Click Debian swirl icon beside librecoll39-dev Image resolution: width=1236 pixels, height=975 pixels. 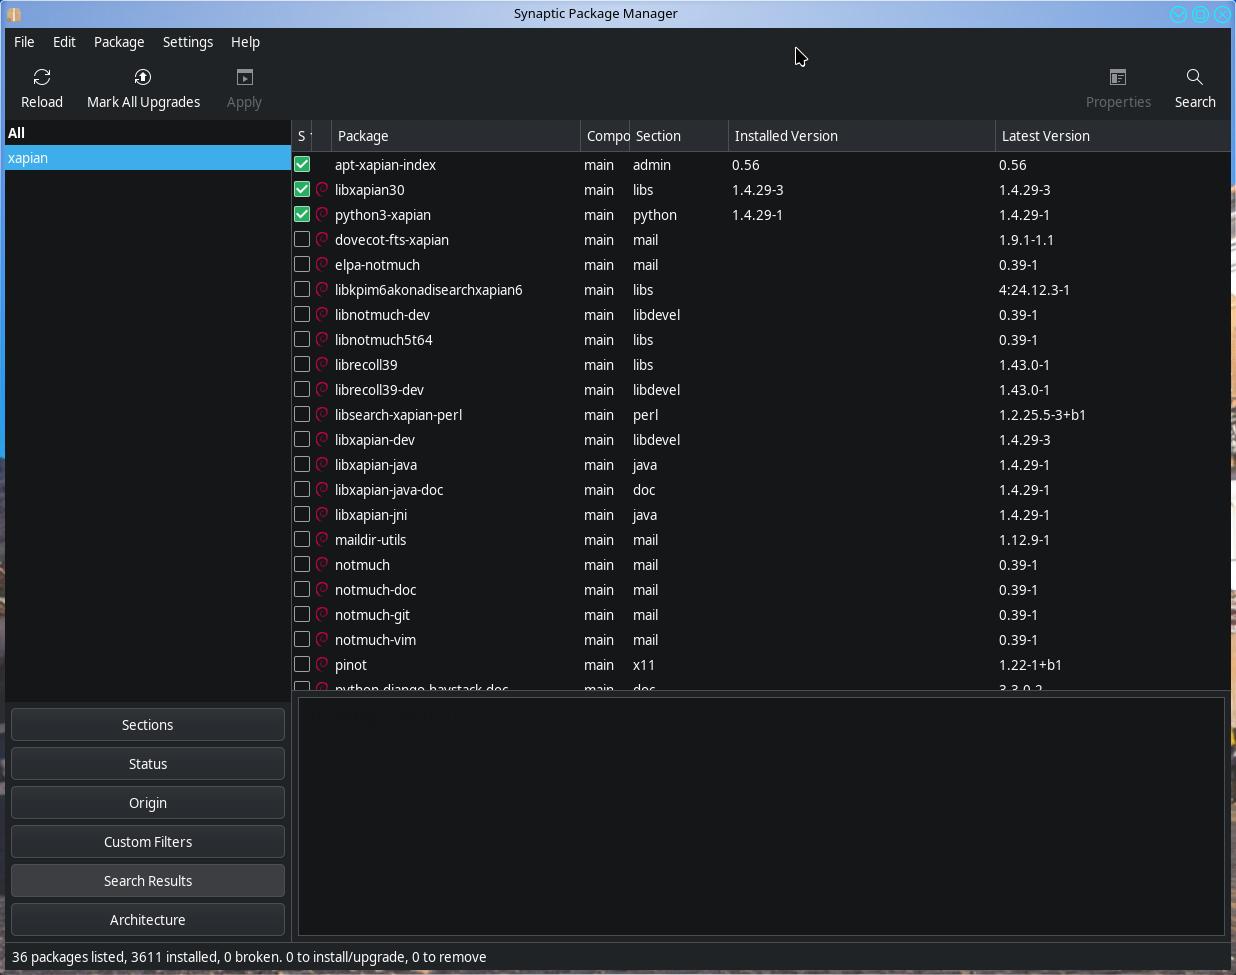click(x=322, y=390)
